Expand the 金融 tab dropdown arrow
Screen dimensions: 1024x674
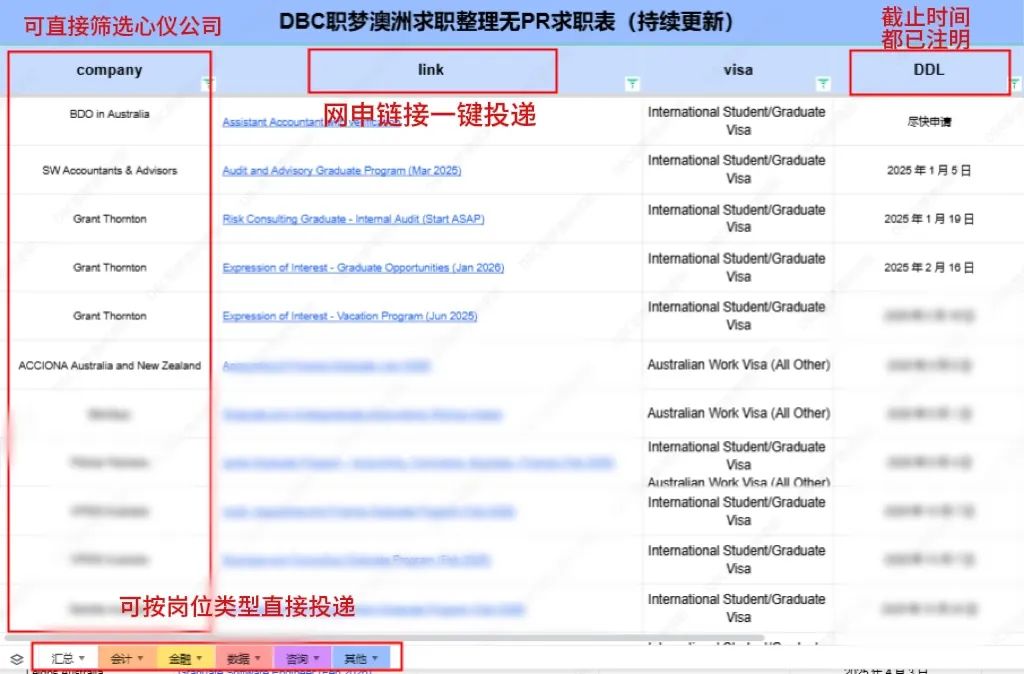(199, 658)
